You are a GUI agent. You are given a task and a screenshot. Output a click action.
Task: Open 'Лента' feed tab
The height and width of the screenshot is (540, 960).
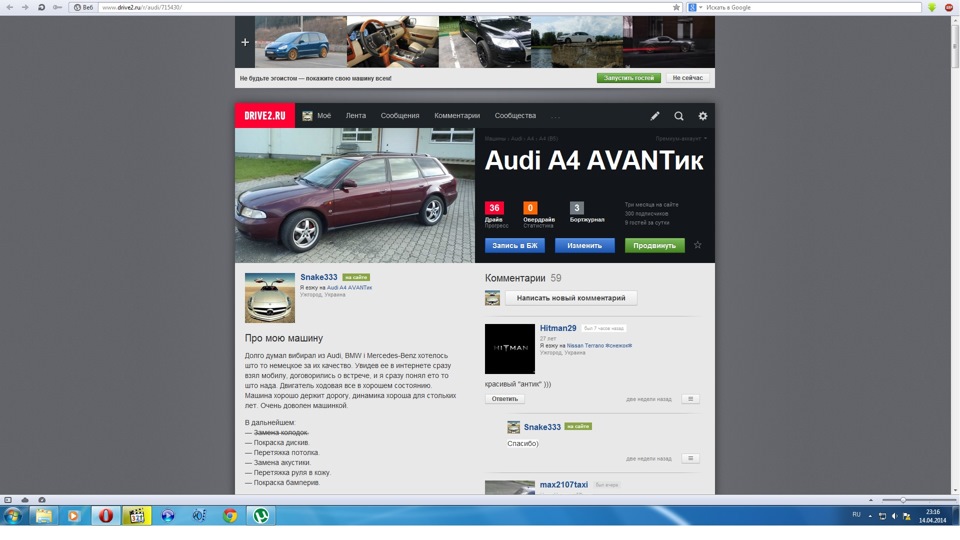(356, 116)
